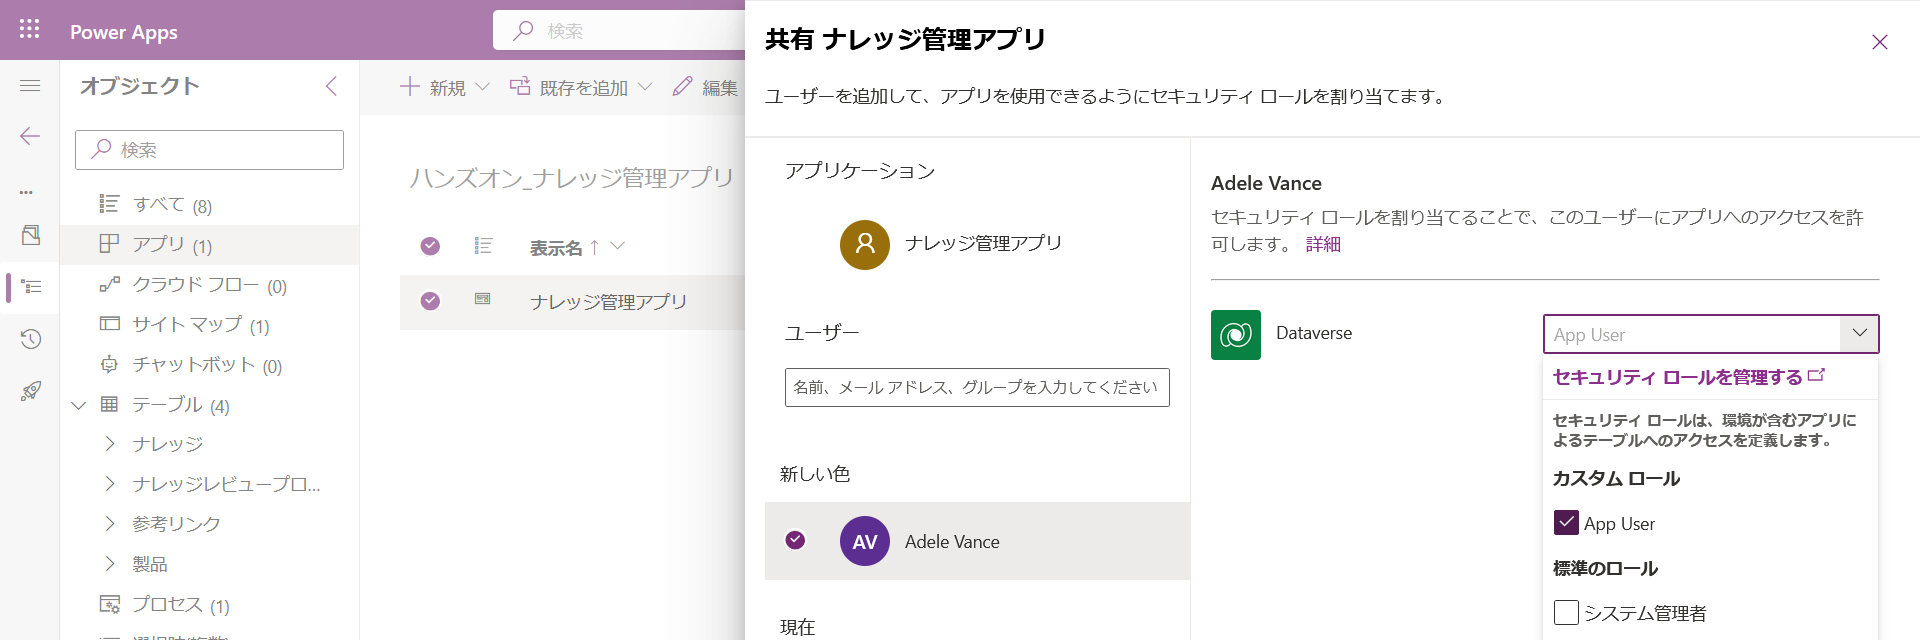Click the list view column icon in header

483,246
